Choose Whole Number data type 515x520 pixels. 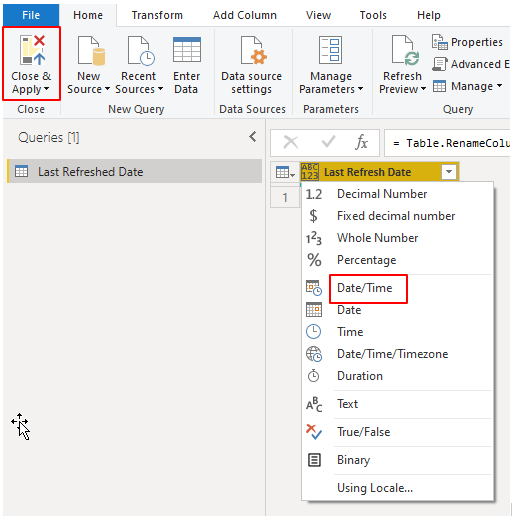pyautogui.click(x=397, y=238)
